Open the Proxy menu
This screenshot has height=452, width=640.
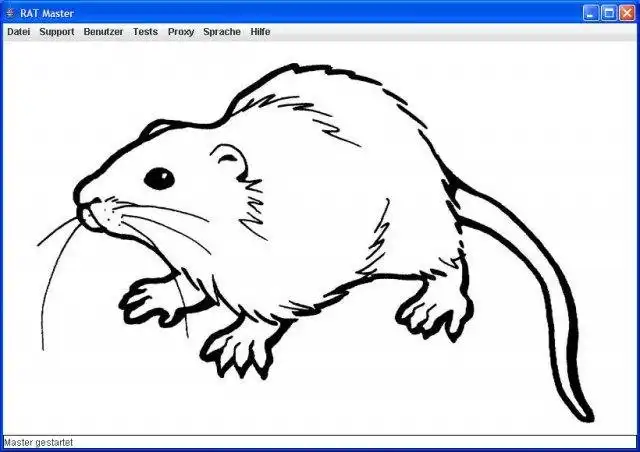click(181, 32)
